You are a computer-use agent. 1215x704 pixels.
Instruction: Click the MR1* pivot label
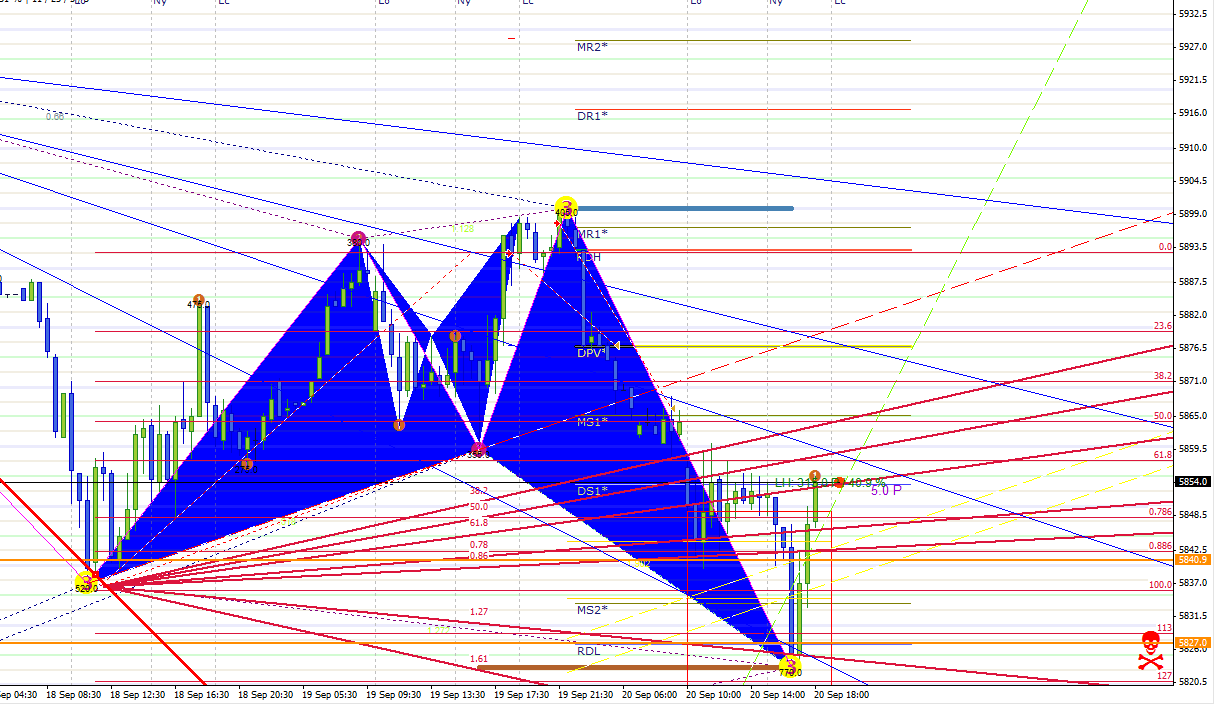point(592,234)
